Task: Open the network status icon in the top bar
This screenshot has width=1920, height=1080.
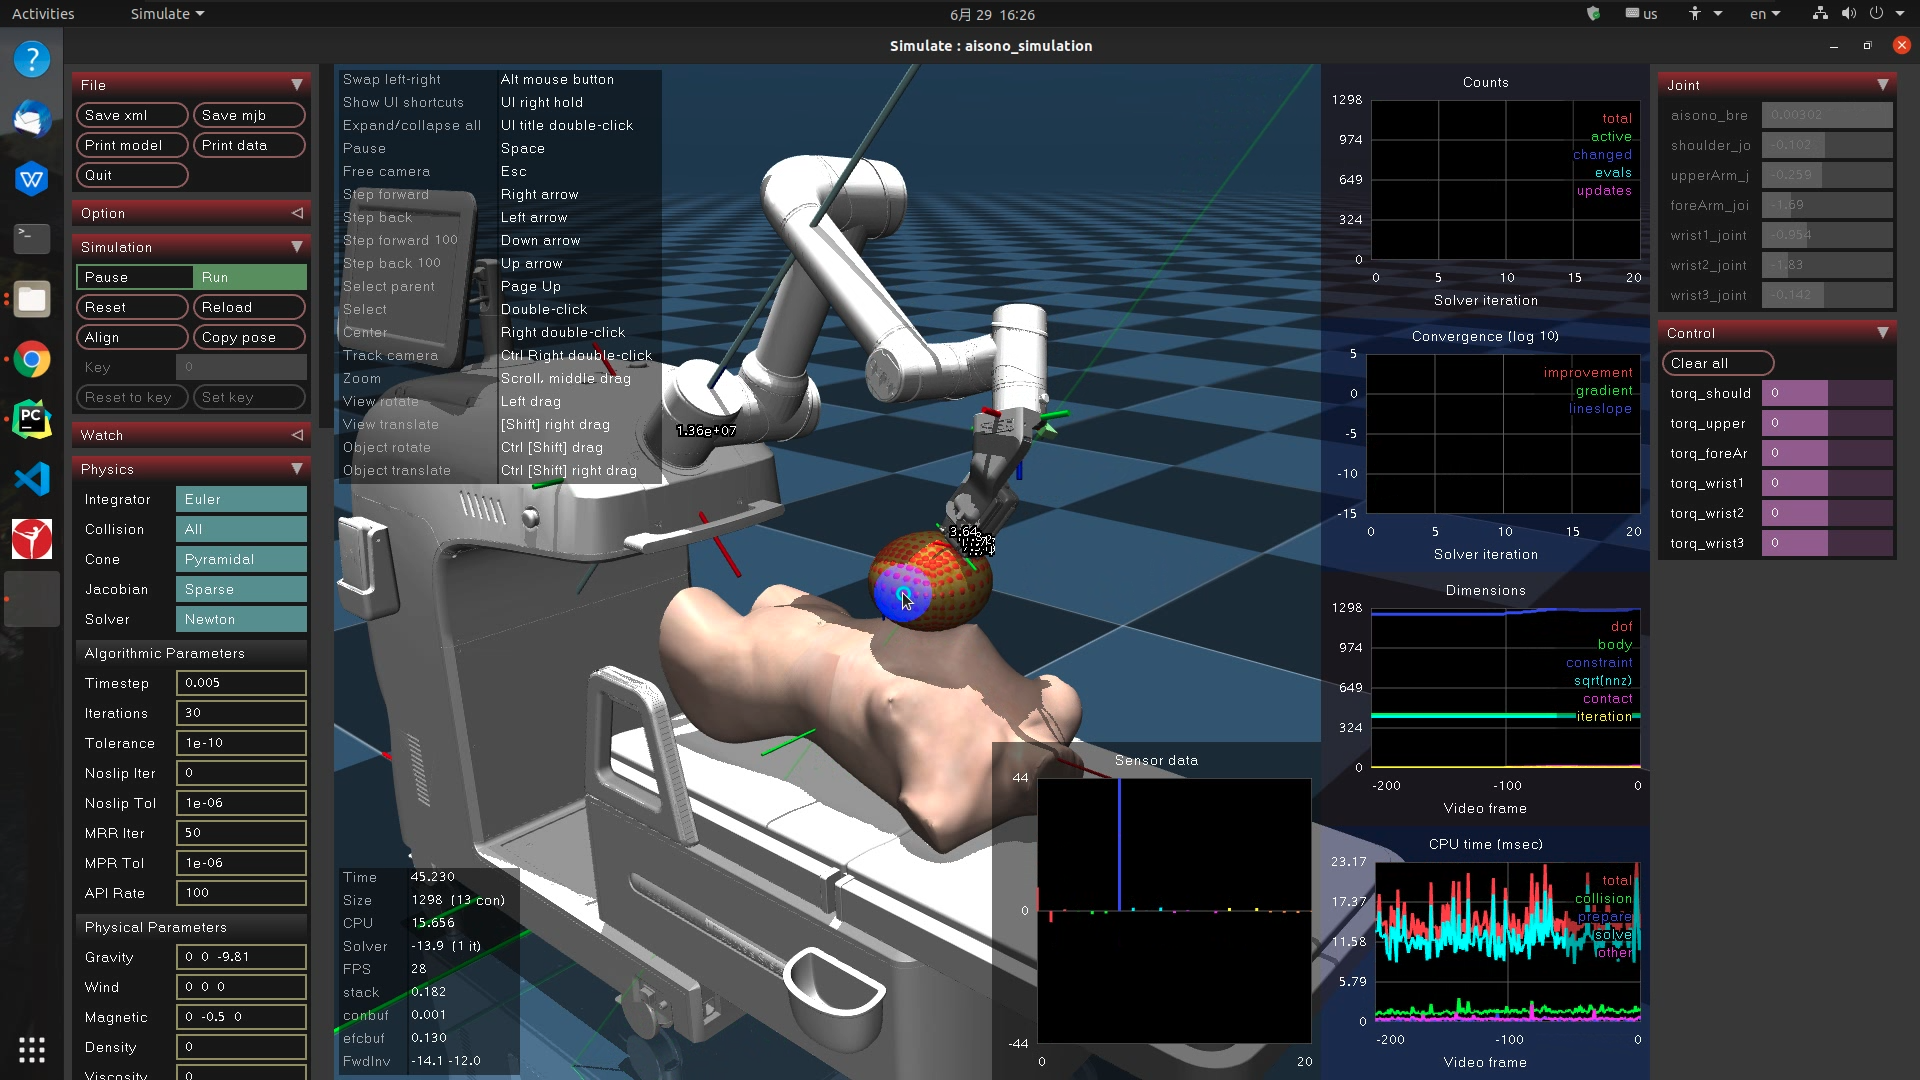Action: click(x=1820, y=14)
